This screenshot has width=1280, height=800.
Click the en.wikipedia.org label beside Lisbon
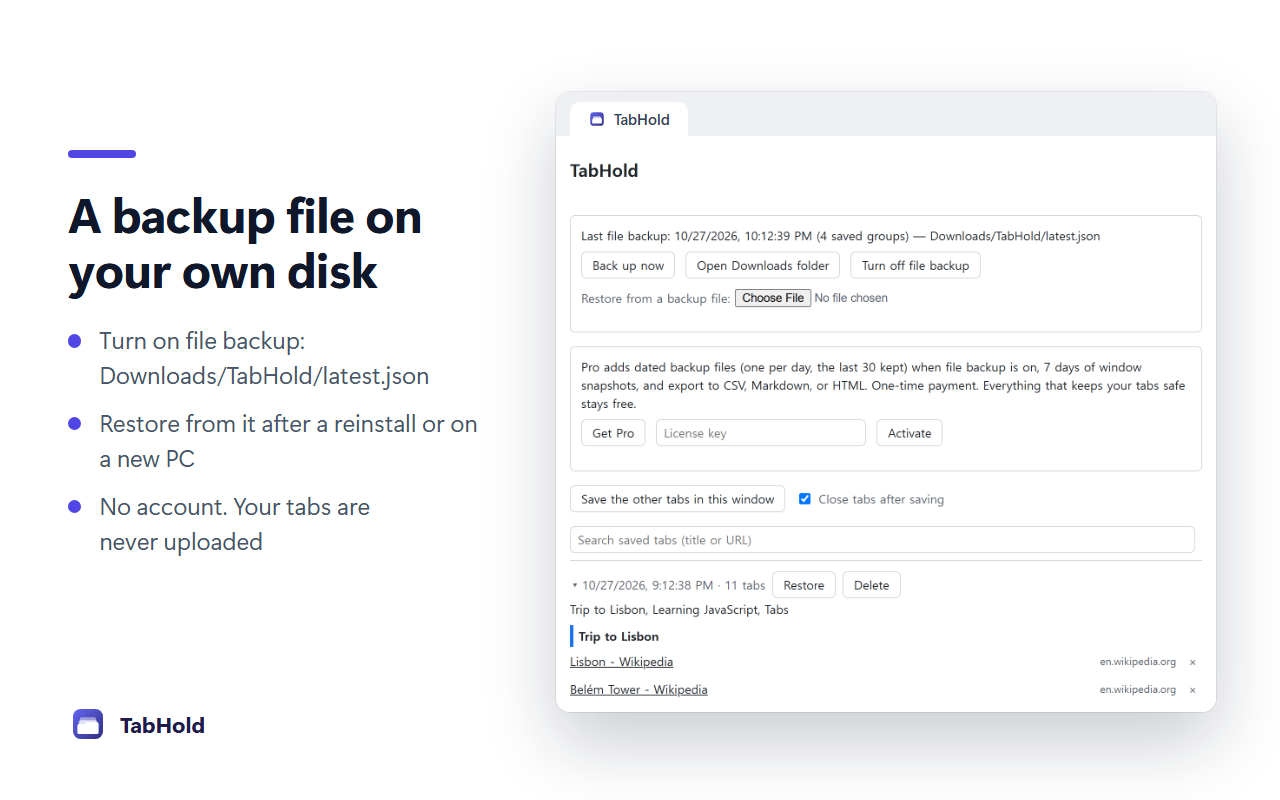[x=1138, y=662]
